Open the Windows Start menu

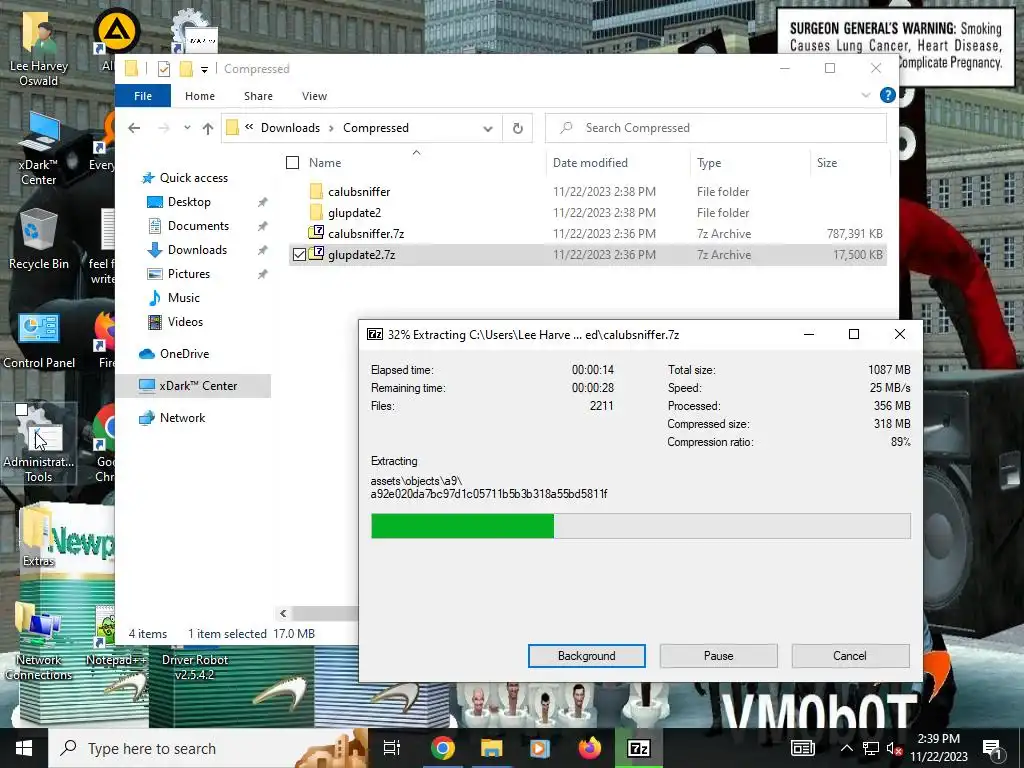coord(24,748)
